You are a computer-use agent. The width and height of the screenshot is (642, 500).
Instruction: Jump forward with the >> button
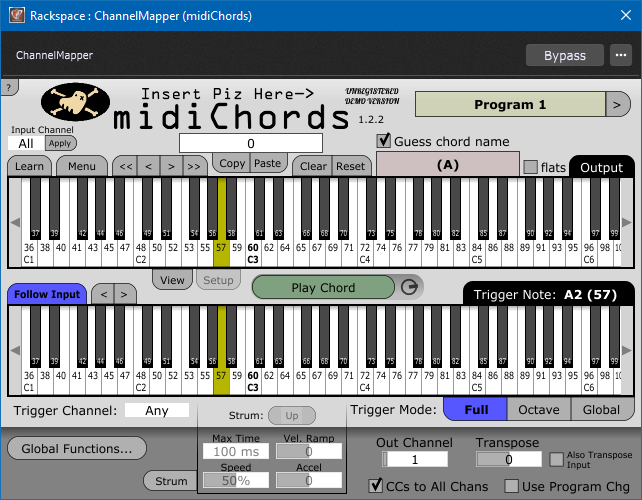(x=194, y=166)
